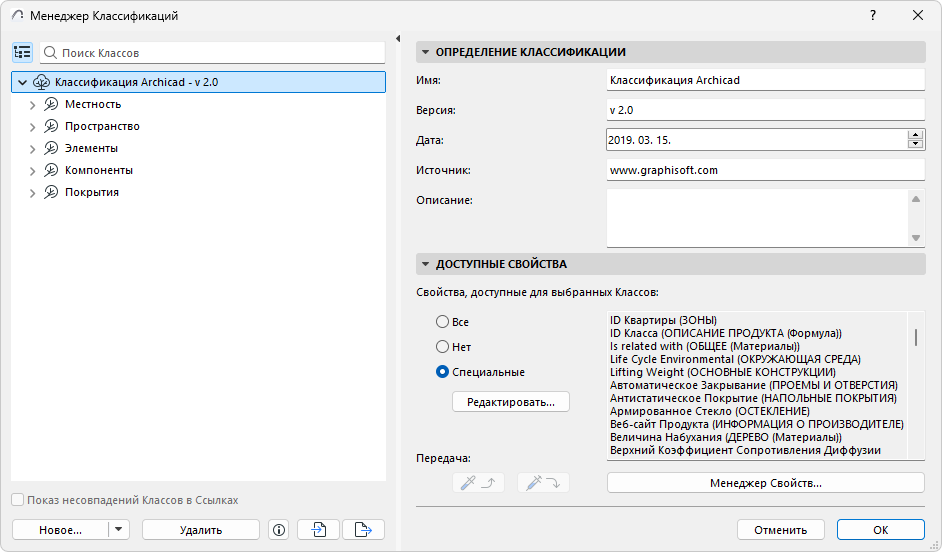Select the Специальные radio button

(x=442, y=372)
